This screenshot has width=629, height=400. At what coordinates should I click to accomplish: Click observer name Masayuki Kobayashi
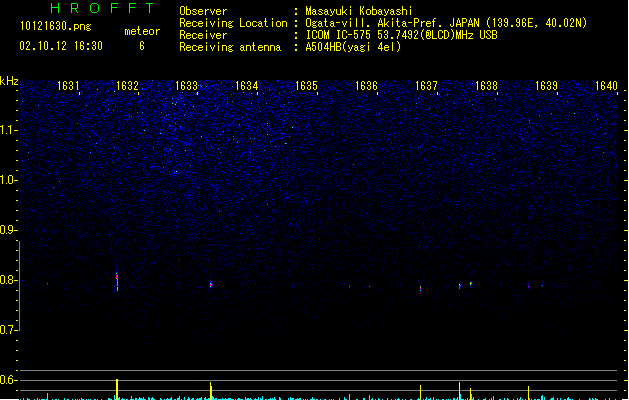(359, 11)
